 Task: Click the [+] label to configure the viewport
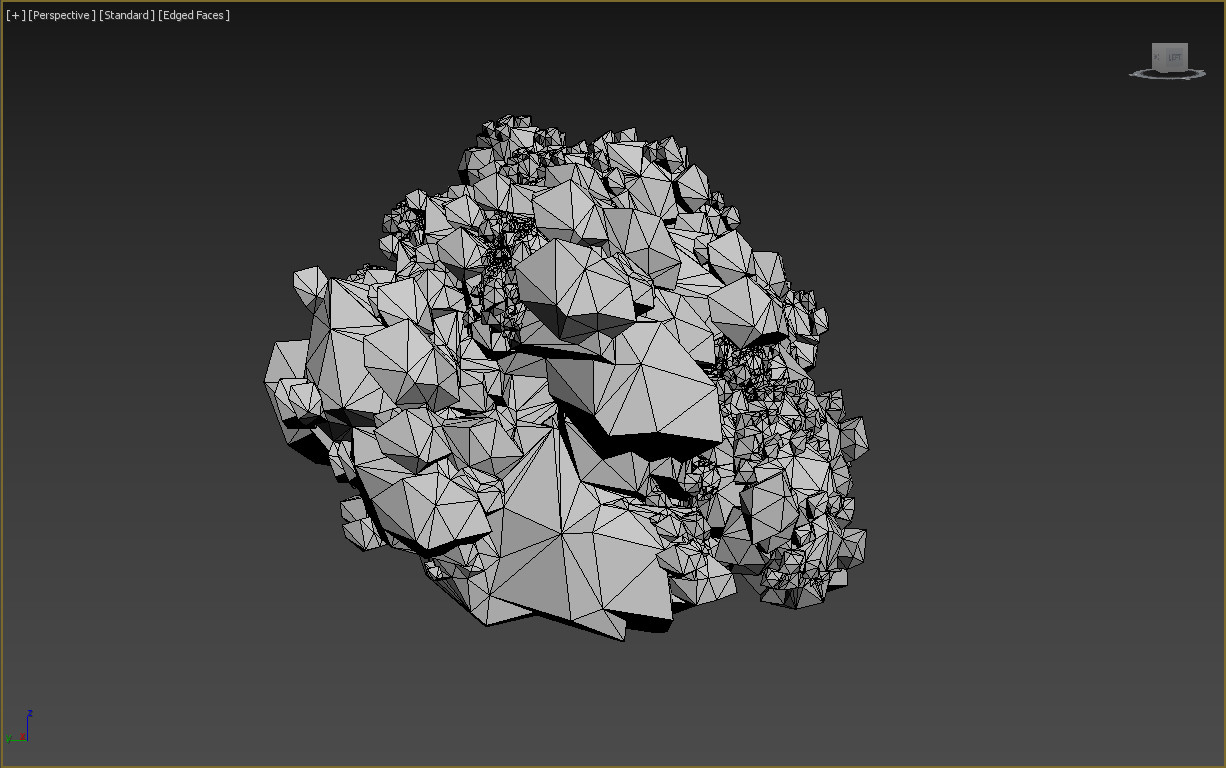pyautogui.click(x=15, y=15)
